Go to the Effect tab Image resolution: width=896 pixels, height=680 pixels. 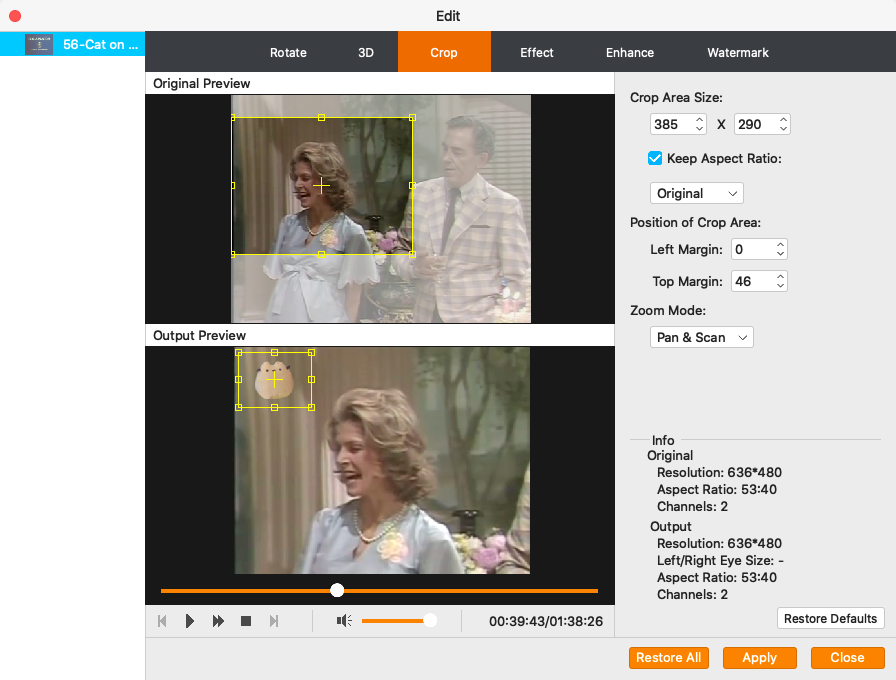(537, 53)
